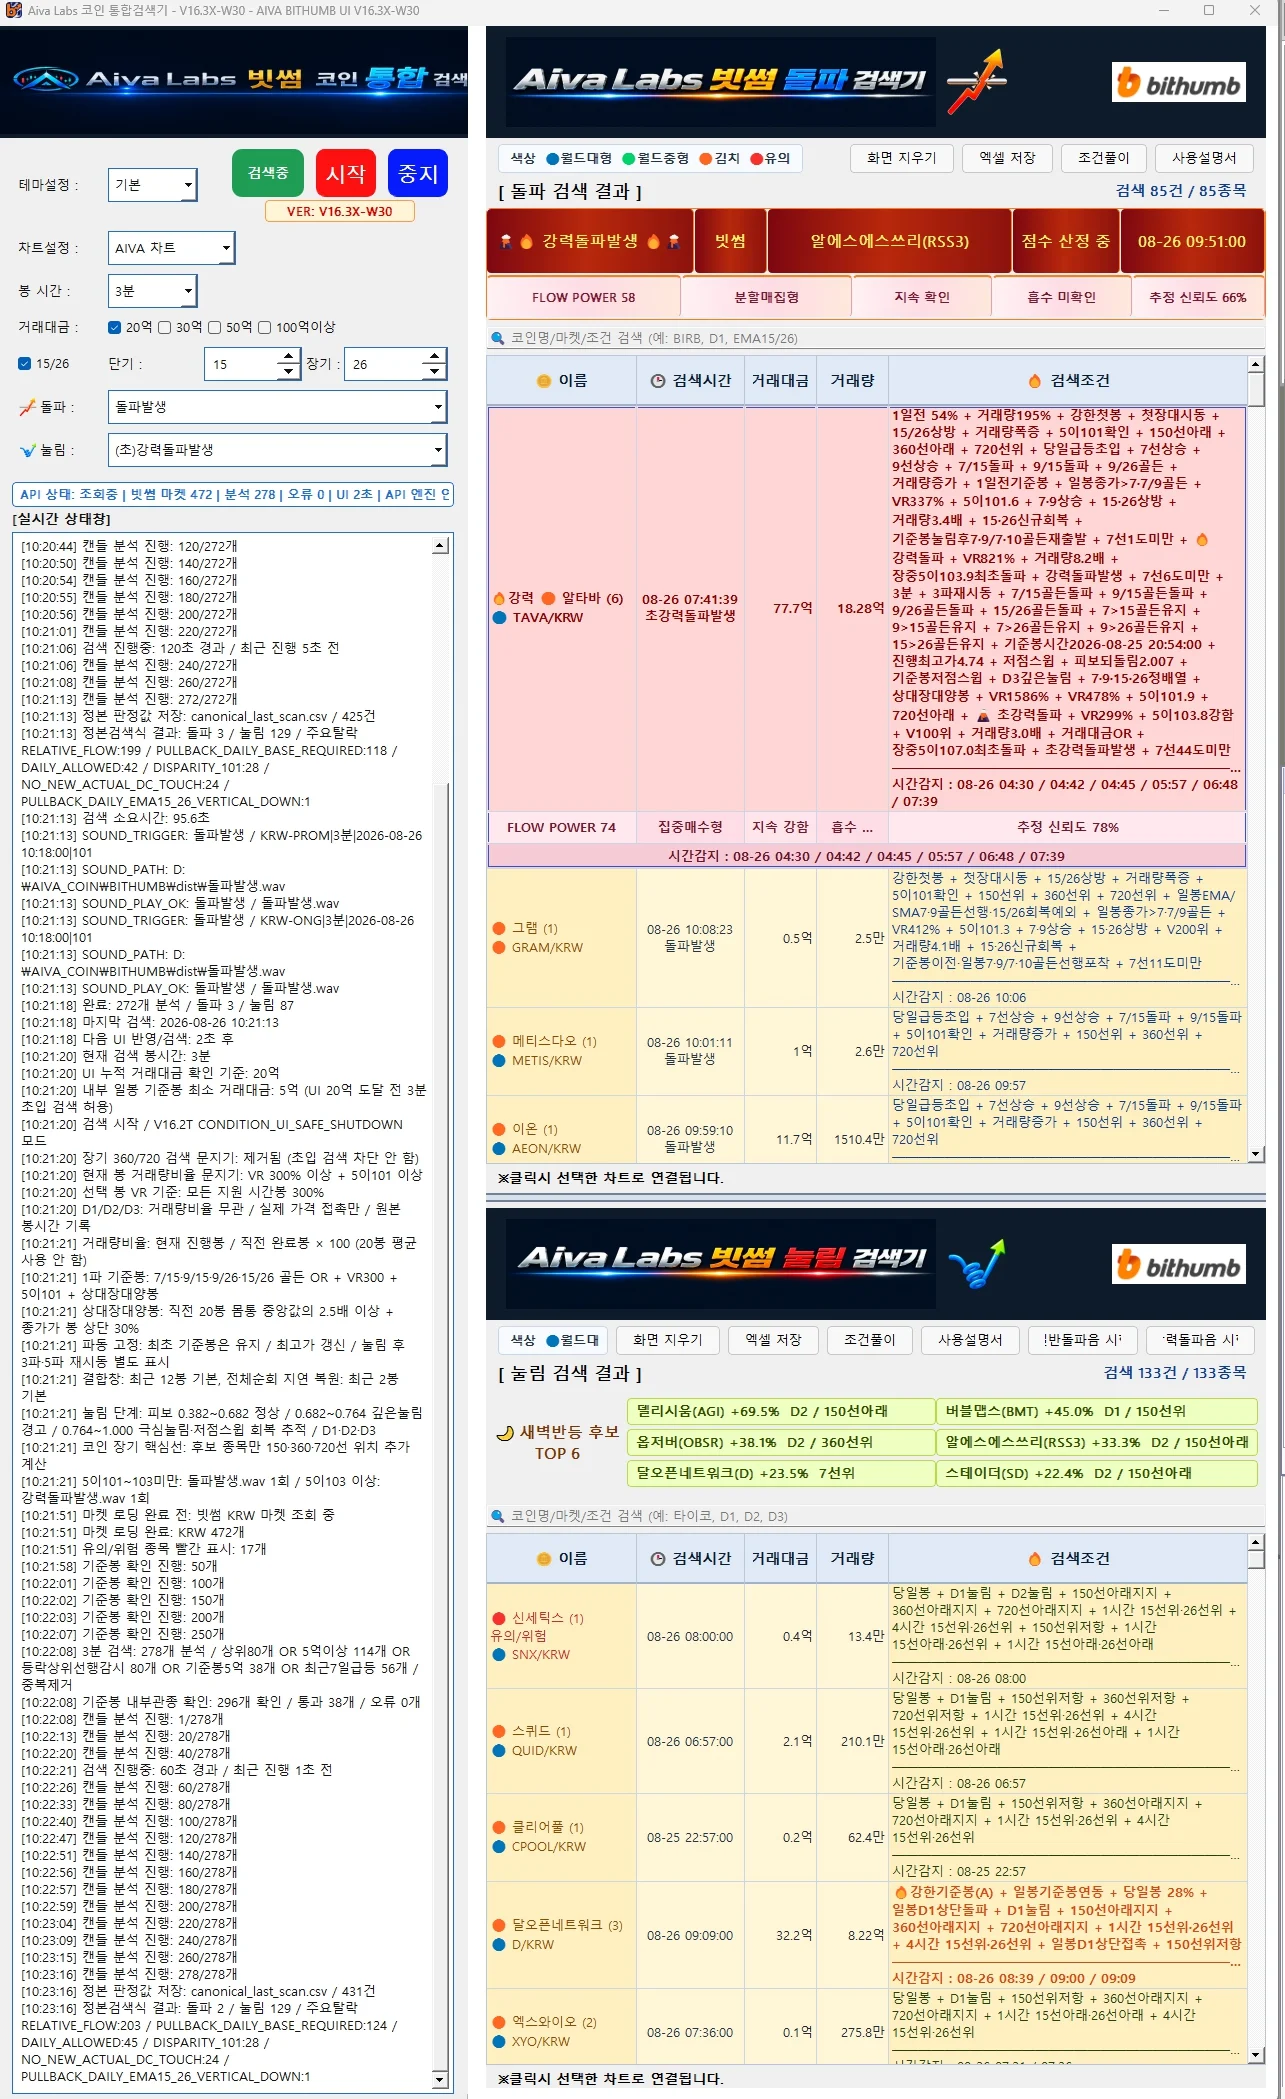Click magnifier icon in 눌림 search bar
The image size is (1285, 2099).
click(498, 1516)
